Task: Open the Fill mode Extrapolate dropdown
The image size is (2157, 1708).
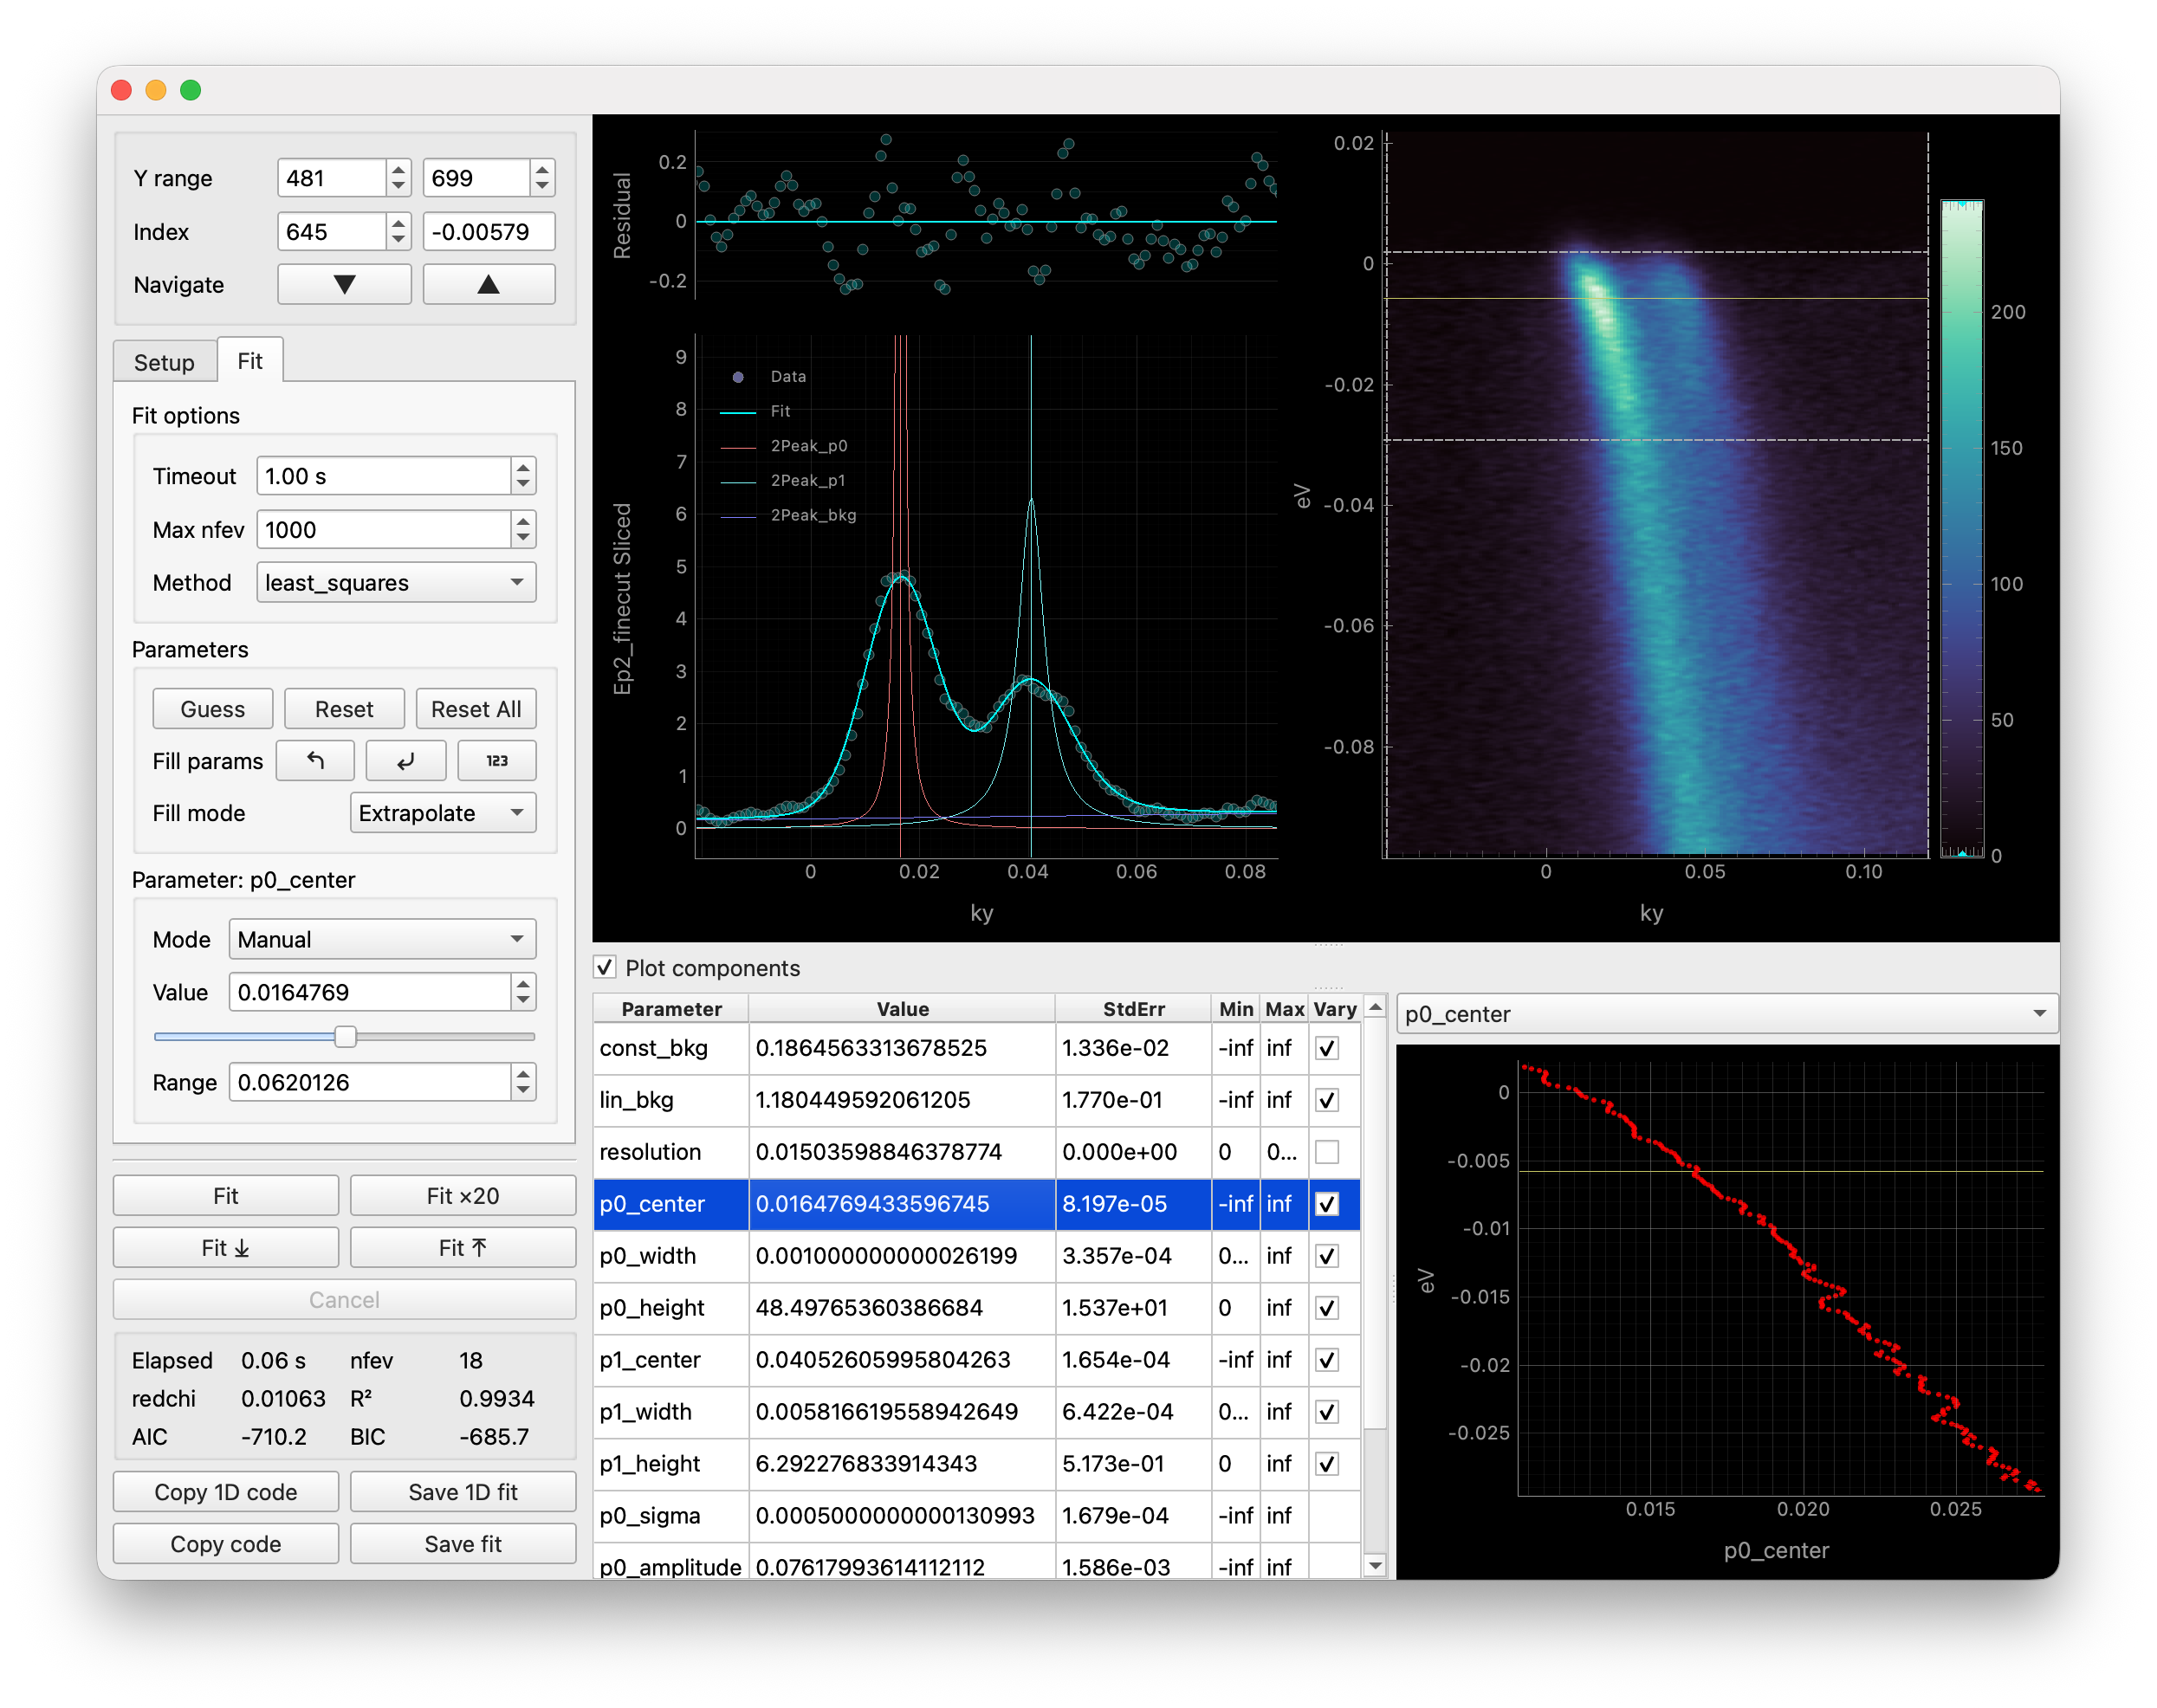Action: click(x=443, y=813)
